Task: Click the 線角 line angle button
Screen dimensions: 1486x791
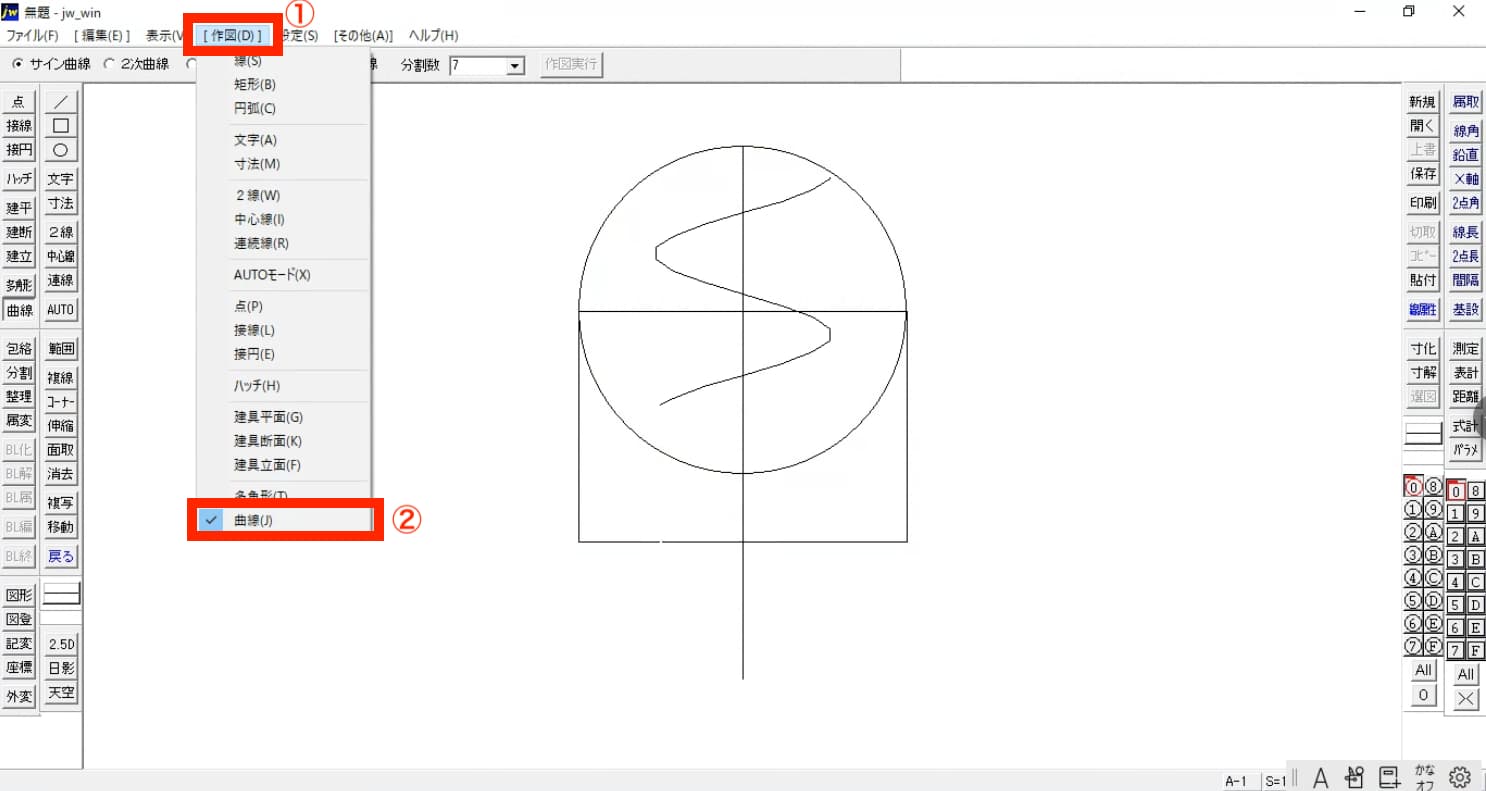Action: click(1466, 131)
